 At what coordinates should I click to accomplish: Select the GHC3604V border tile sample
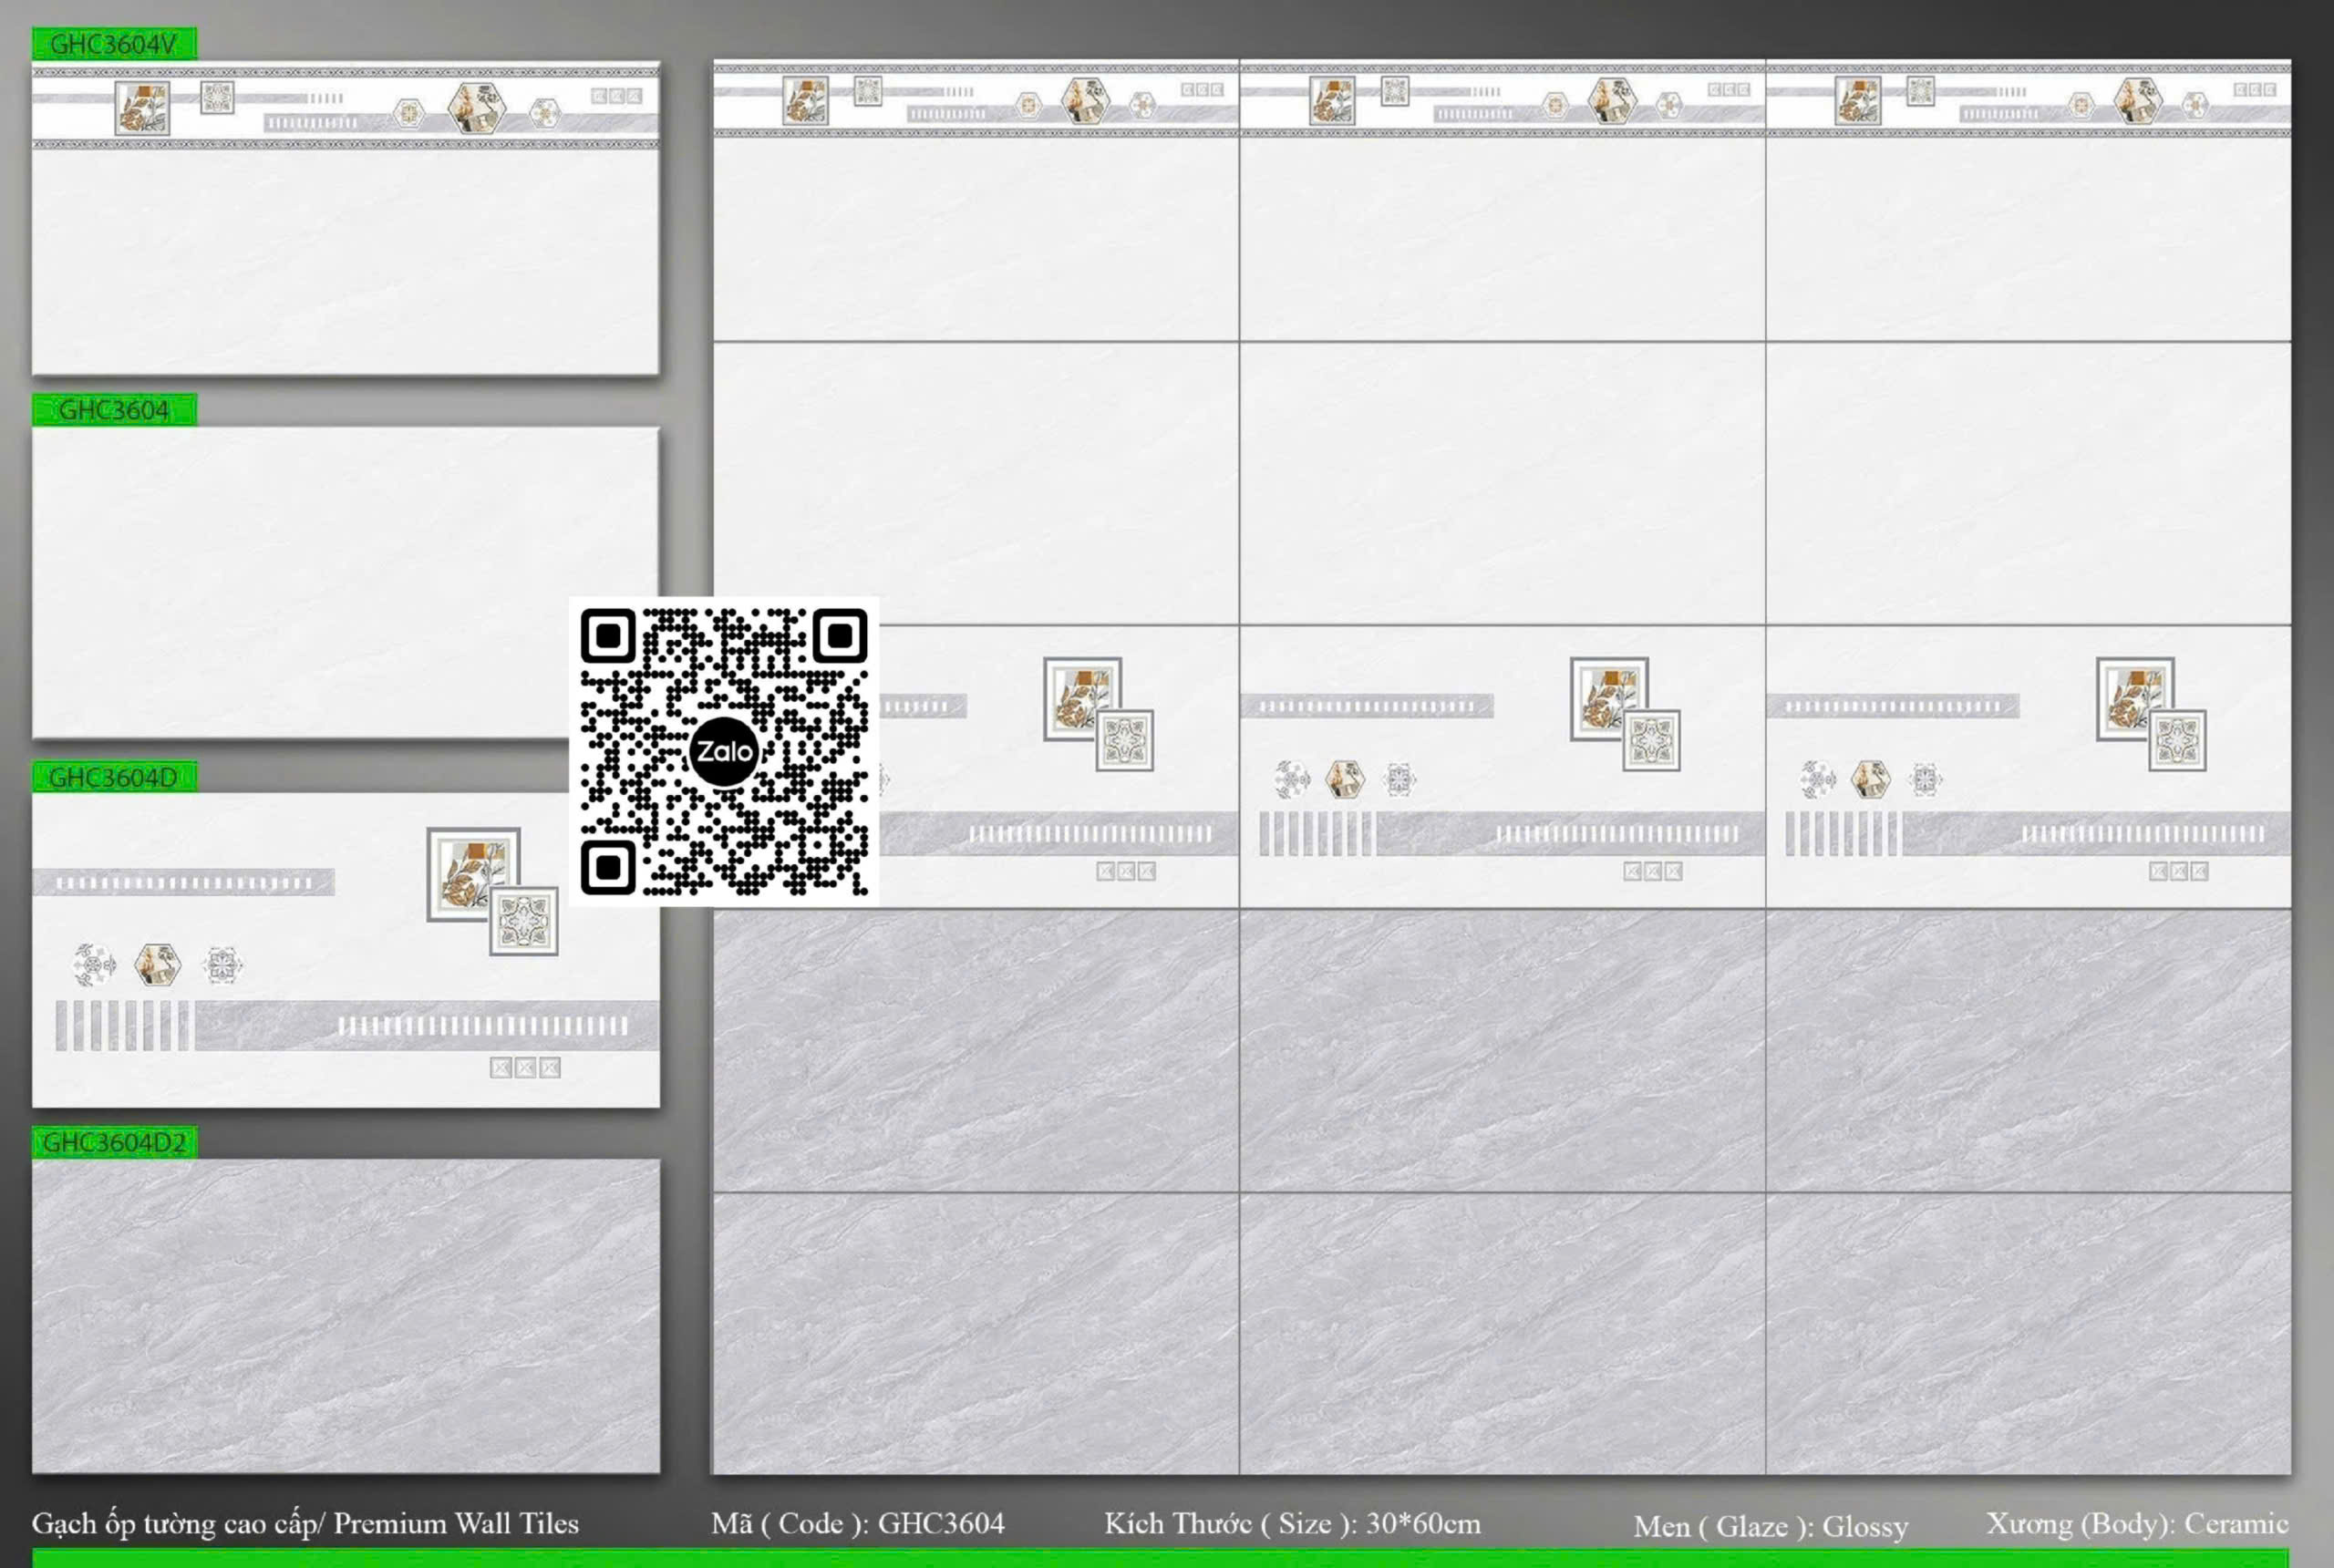click(x=345, y=250)
